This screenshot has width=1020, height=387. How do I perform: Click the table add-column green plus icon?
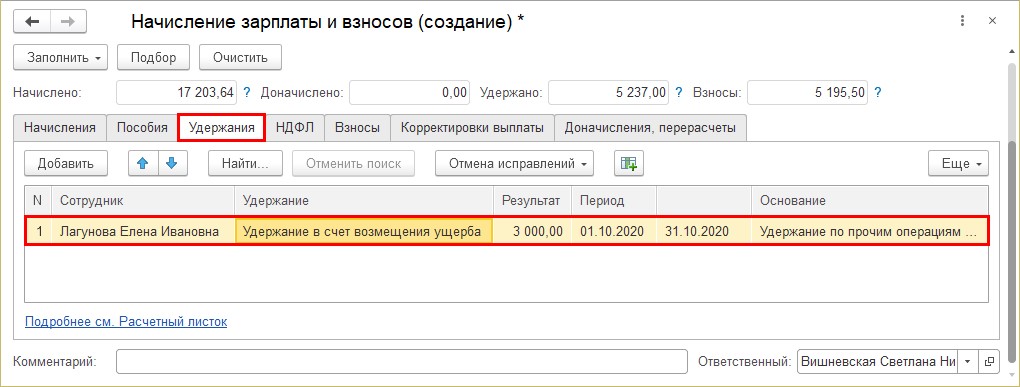(628, 163)
